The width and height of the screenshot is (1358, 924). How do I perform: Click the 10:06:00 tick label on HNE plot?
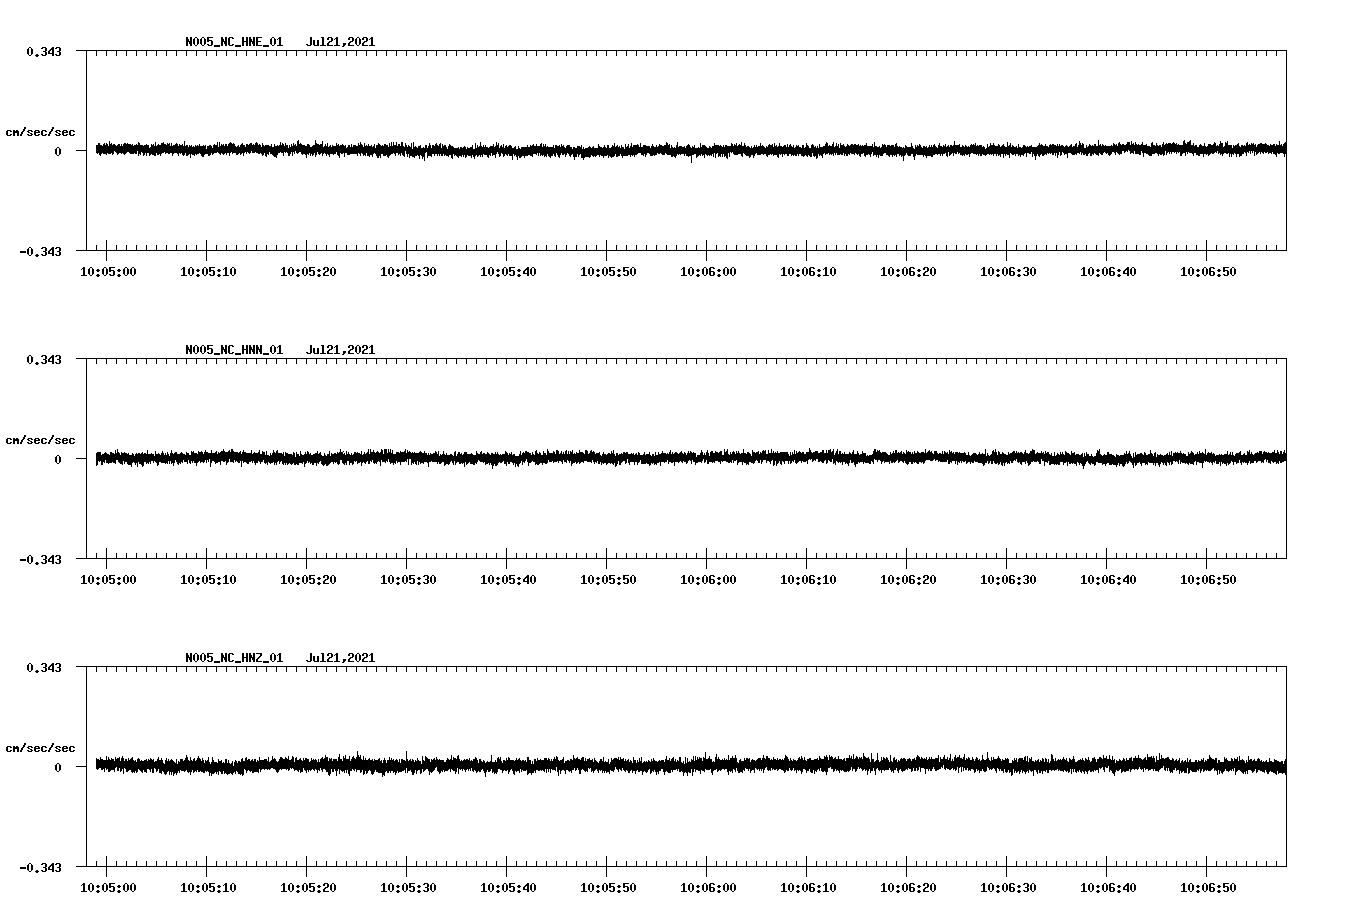pos(708,272)
